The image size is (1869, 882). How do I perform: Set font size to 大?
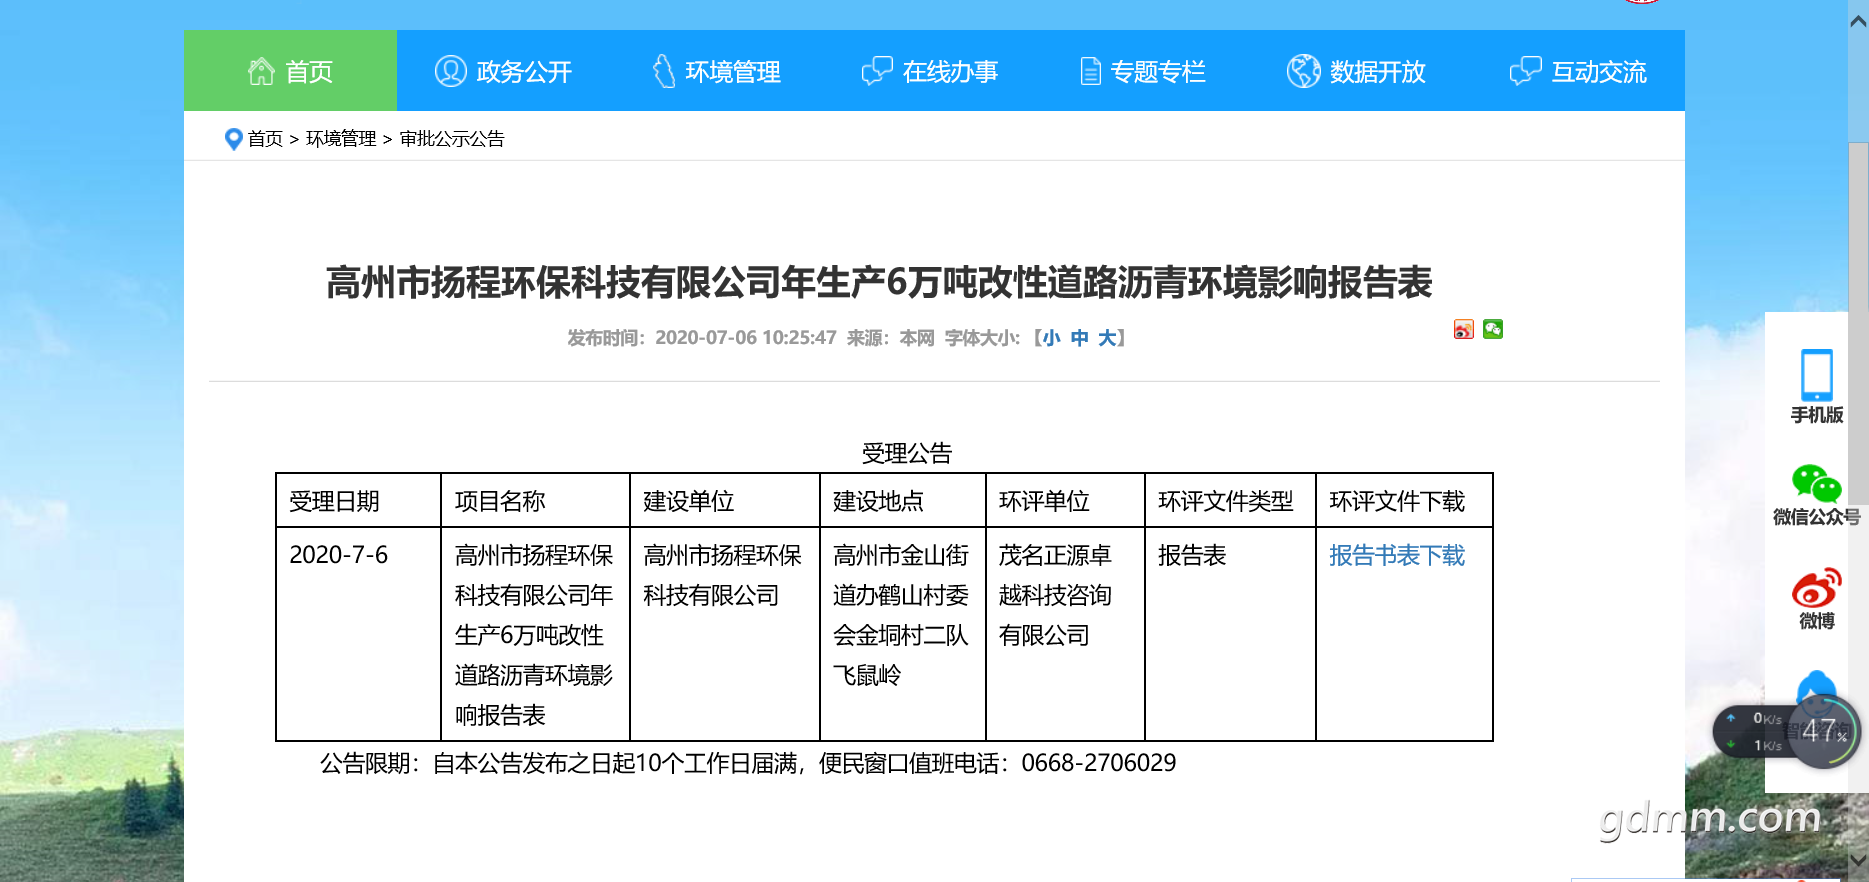pyautogui.click(x=1107, y=338)
